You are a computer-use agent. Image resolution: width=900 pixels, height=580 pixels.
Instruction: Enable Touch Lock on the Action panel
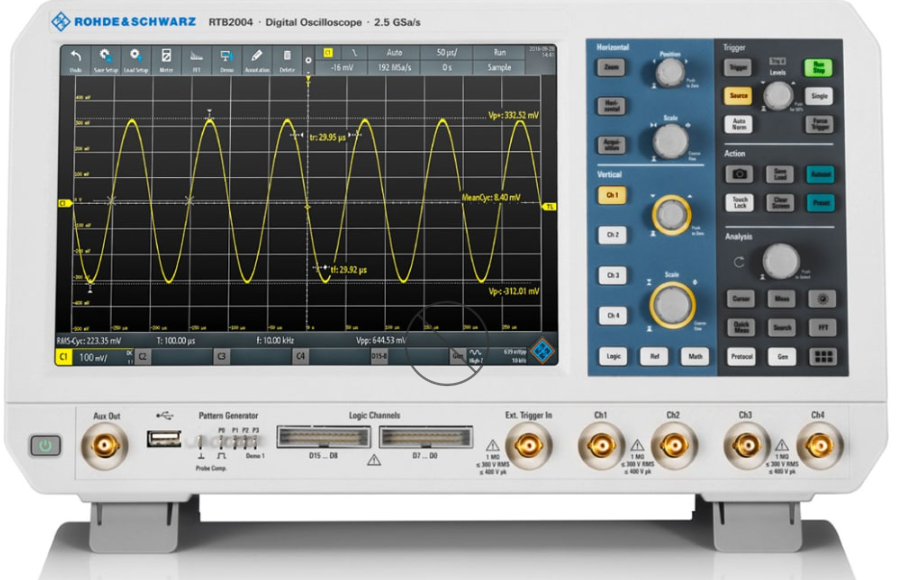pyautogui.click(x=739, y=202)
